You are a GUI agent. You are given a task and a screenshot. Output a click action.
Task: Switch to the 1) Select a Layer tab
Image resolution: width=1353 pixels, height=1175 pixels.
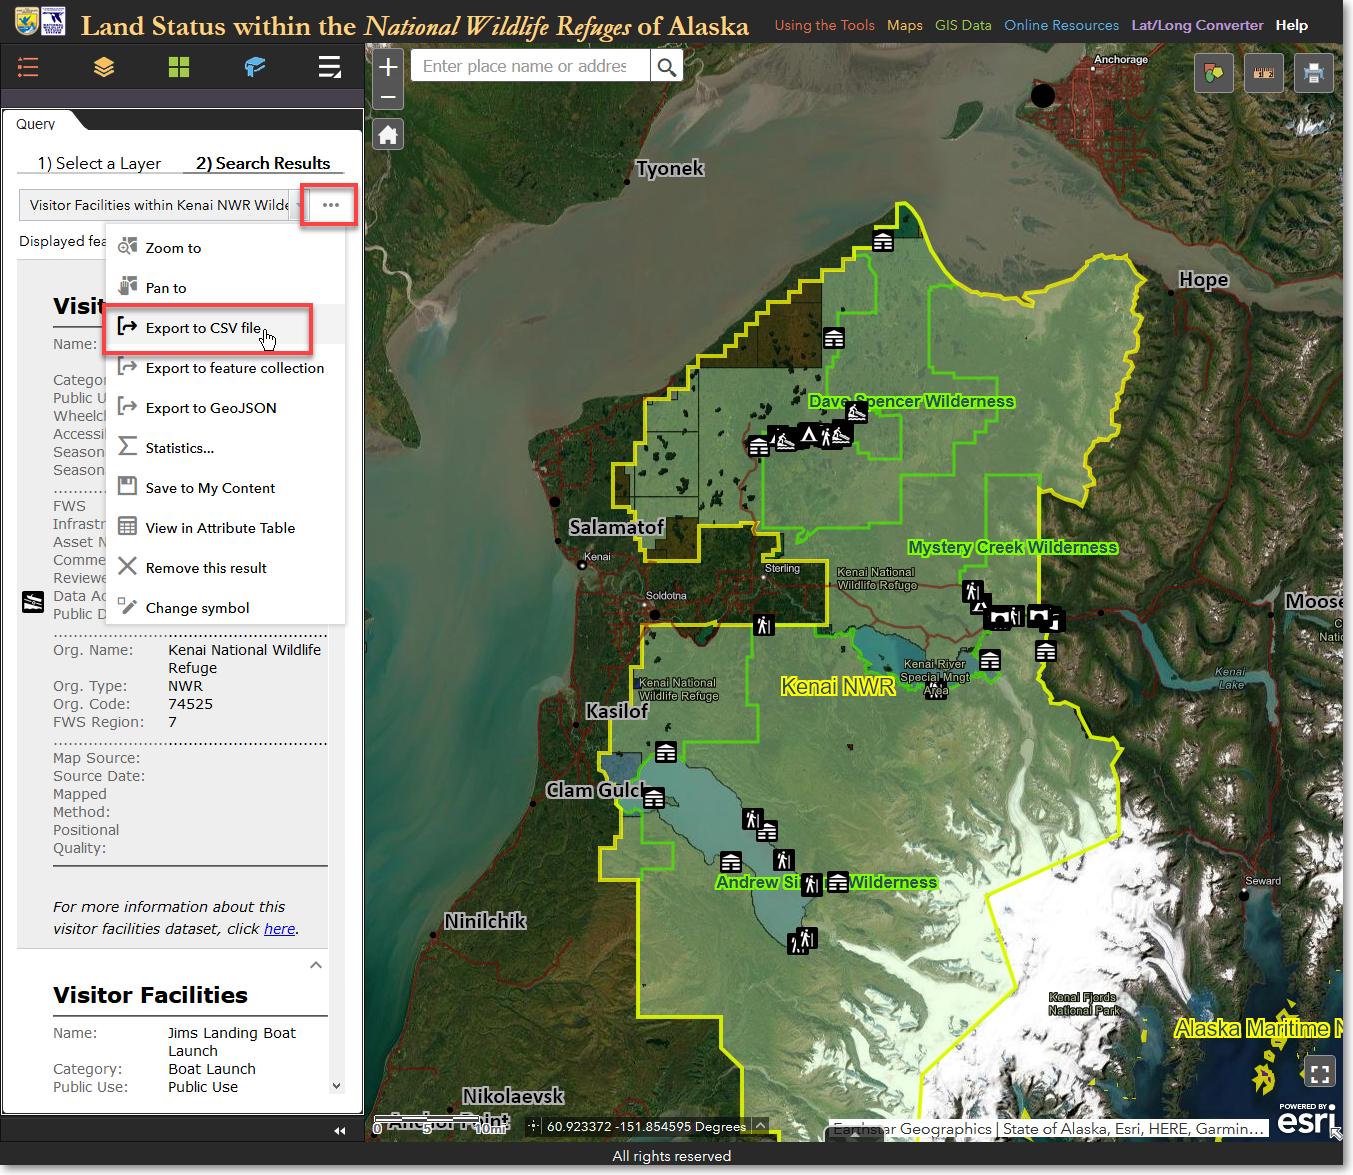(99, 163)
